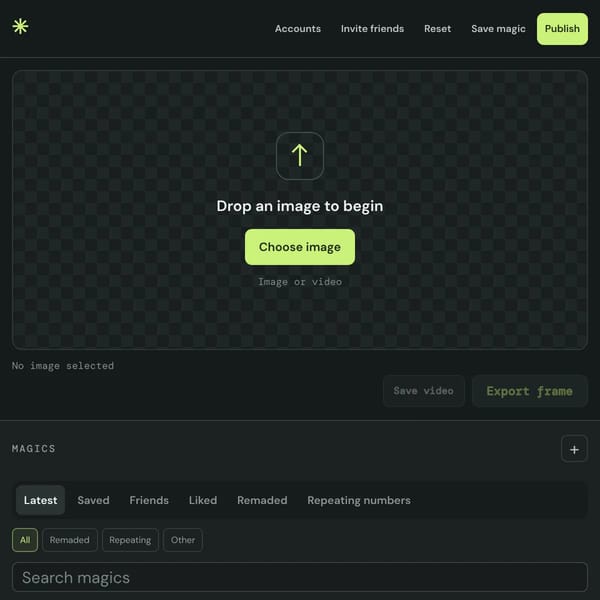Click the Save video button
This screenshot has width=600, height=600.
[x=424, y=391]
